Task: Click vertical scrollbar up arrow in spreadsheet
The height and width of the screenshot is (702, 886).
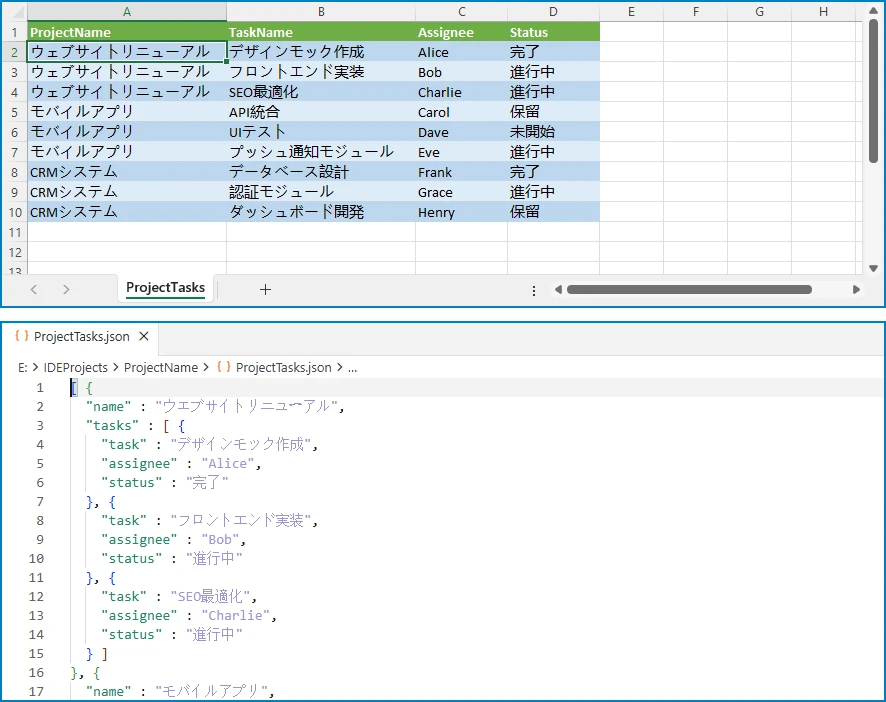Action: [x=874, y=10]
